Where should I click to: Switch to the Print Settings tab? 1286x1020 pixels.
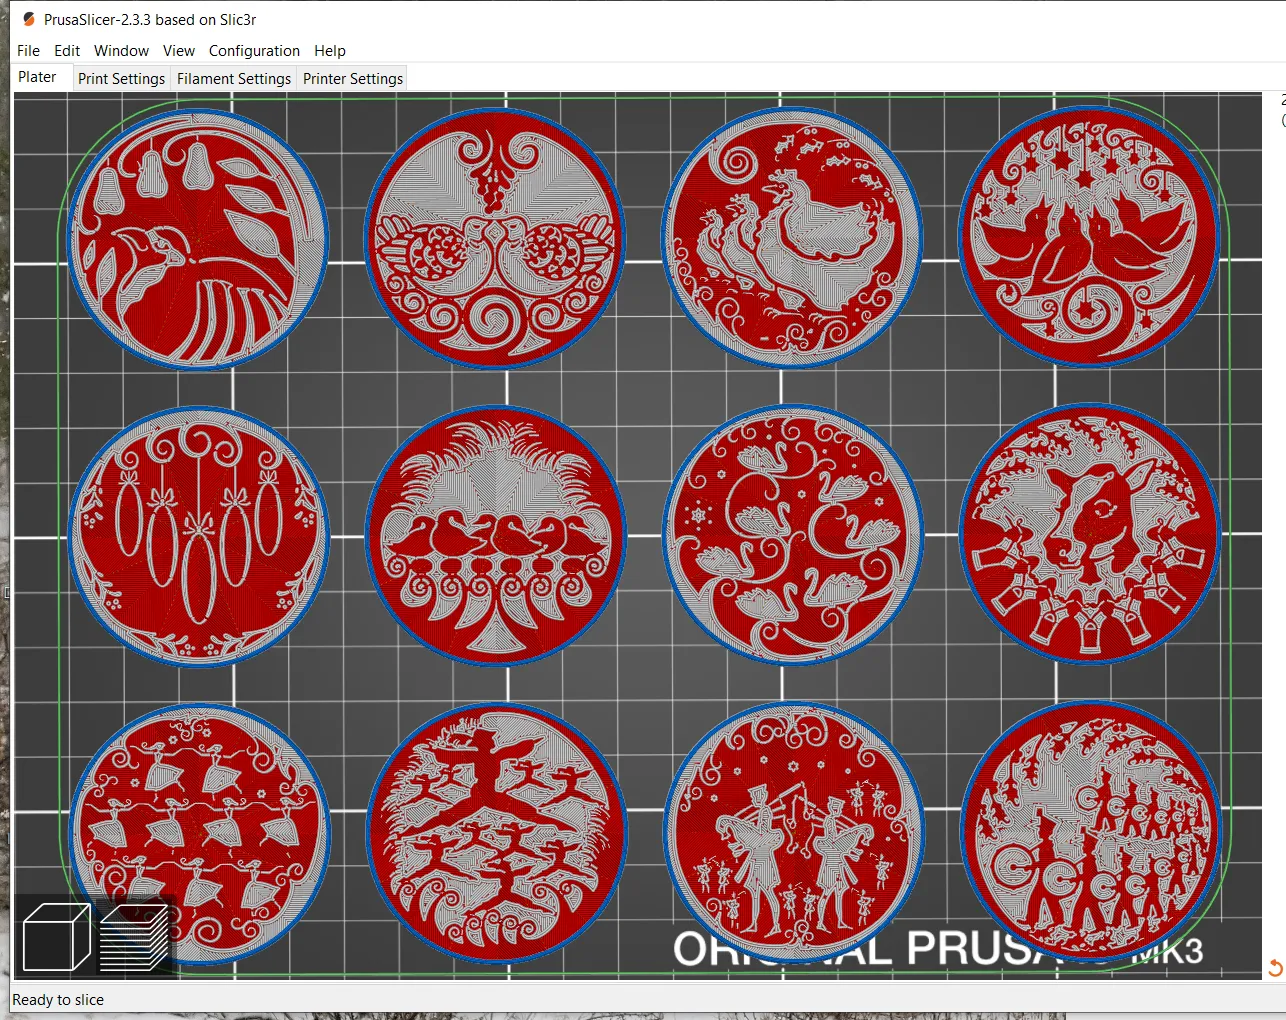tap(121, 78)
